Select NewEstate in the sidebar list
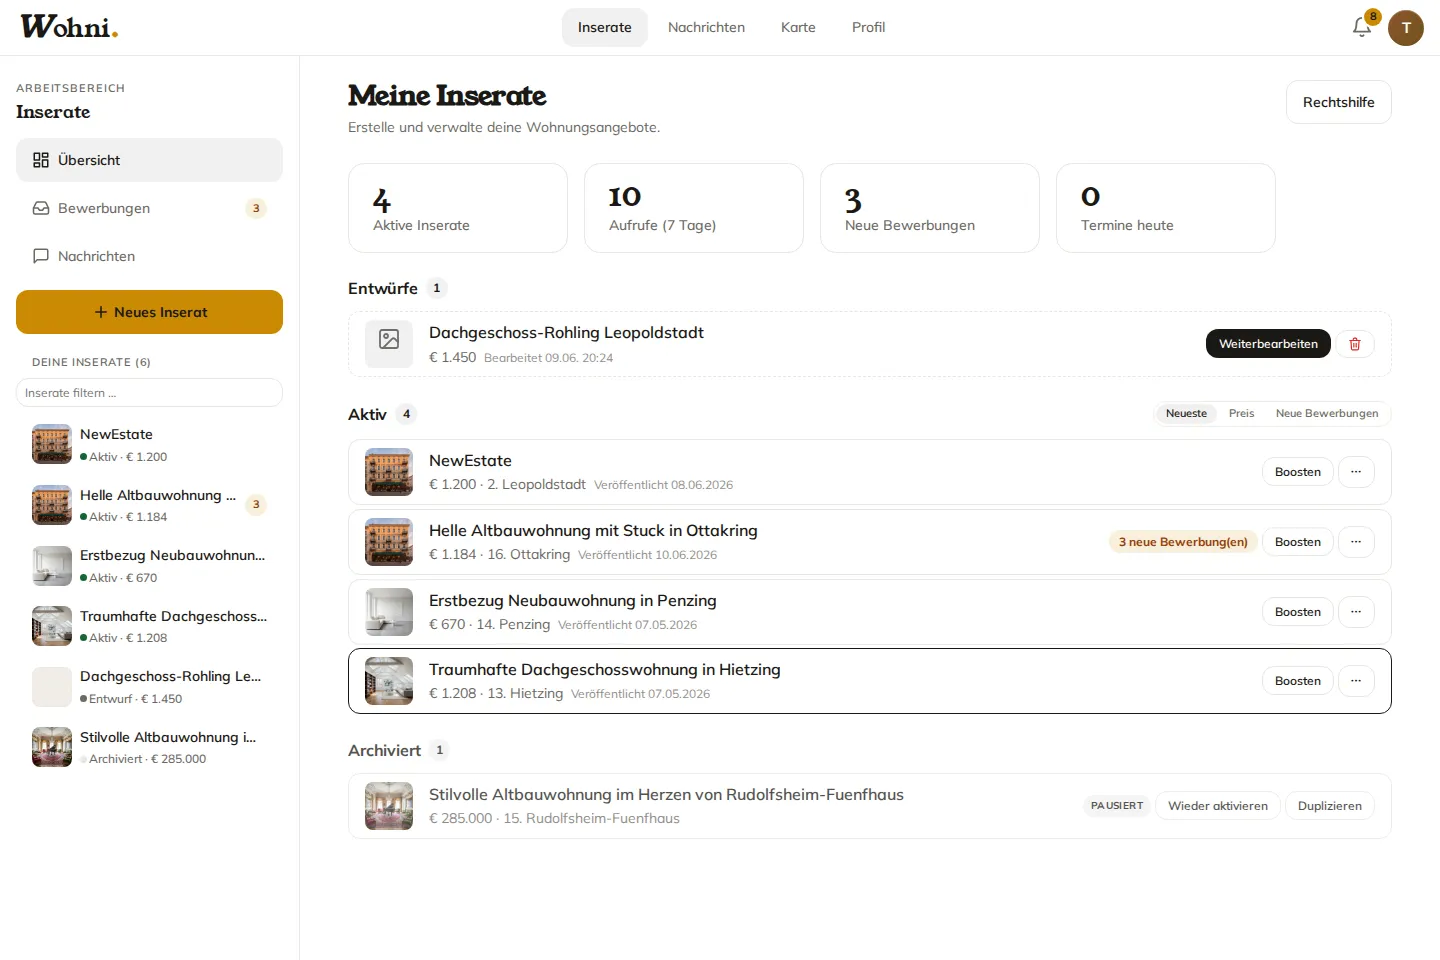This screenshot has height=960, width=1440. 149,445
